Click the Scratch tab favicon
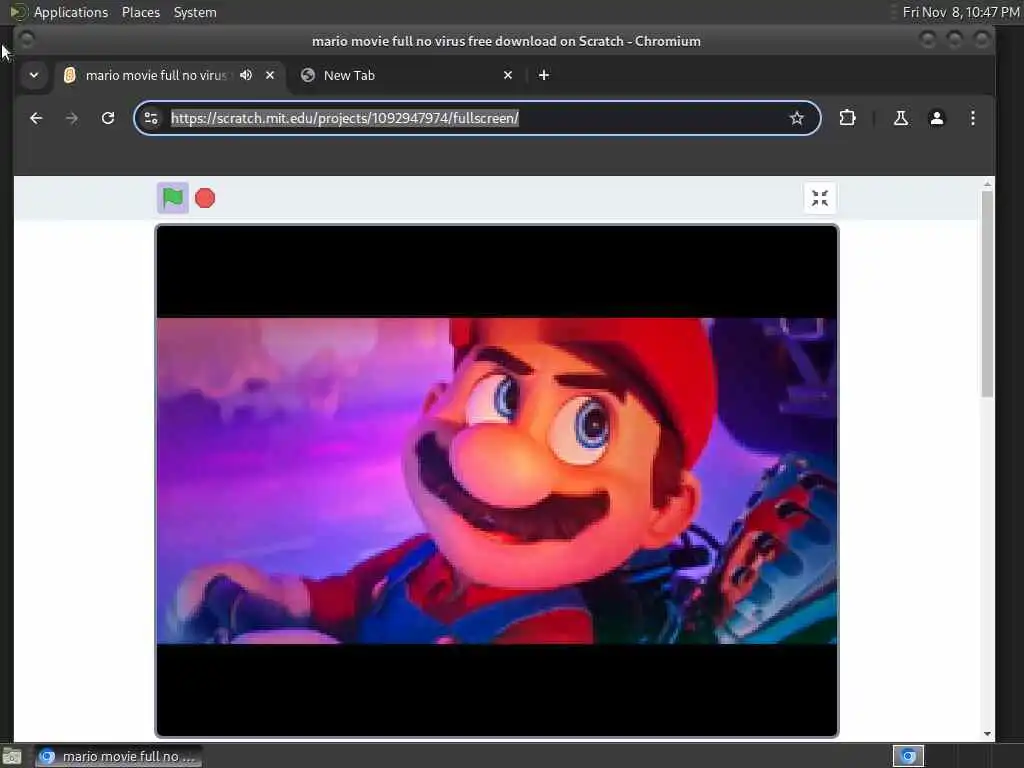This screenshot has height=768, width=1024. click(69, 75)
